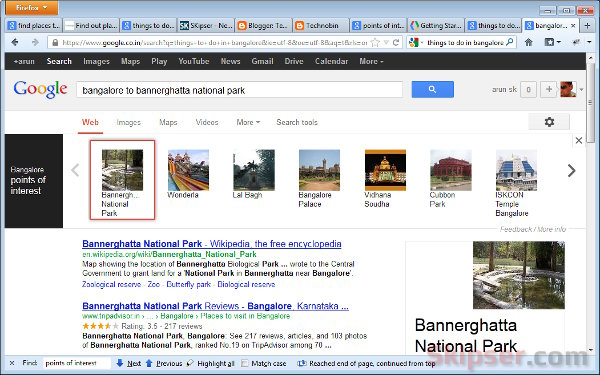Viewport: 600px width, 375px height.
Task: Open the URL history dropdown arrow
Action: pos(386,42)
